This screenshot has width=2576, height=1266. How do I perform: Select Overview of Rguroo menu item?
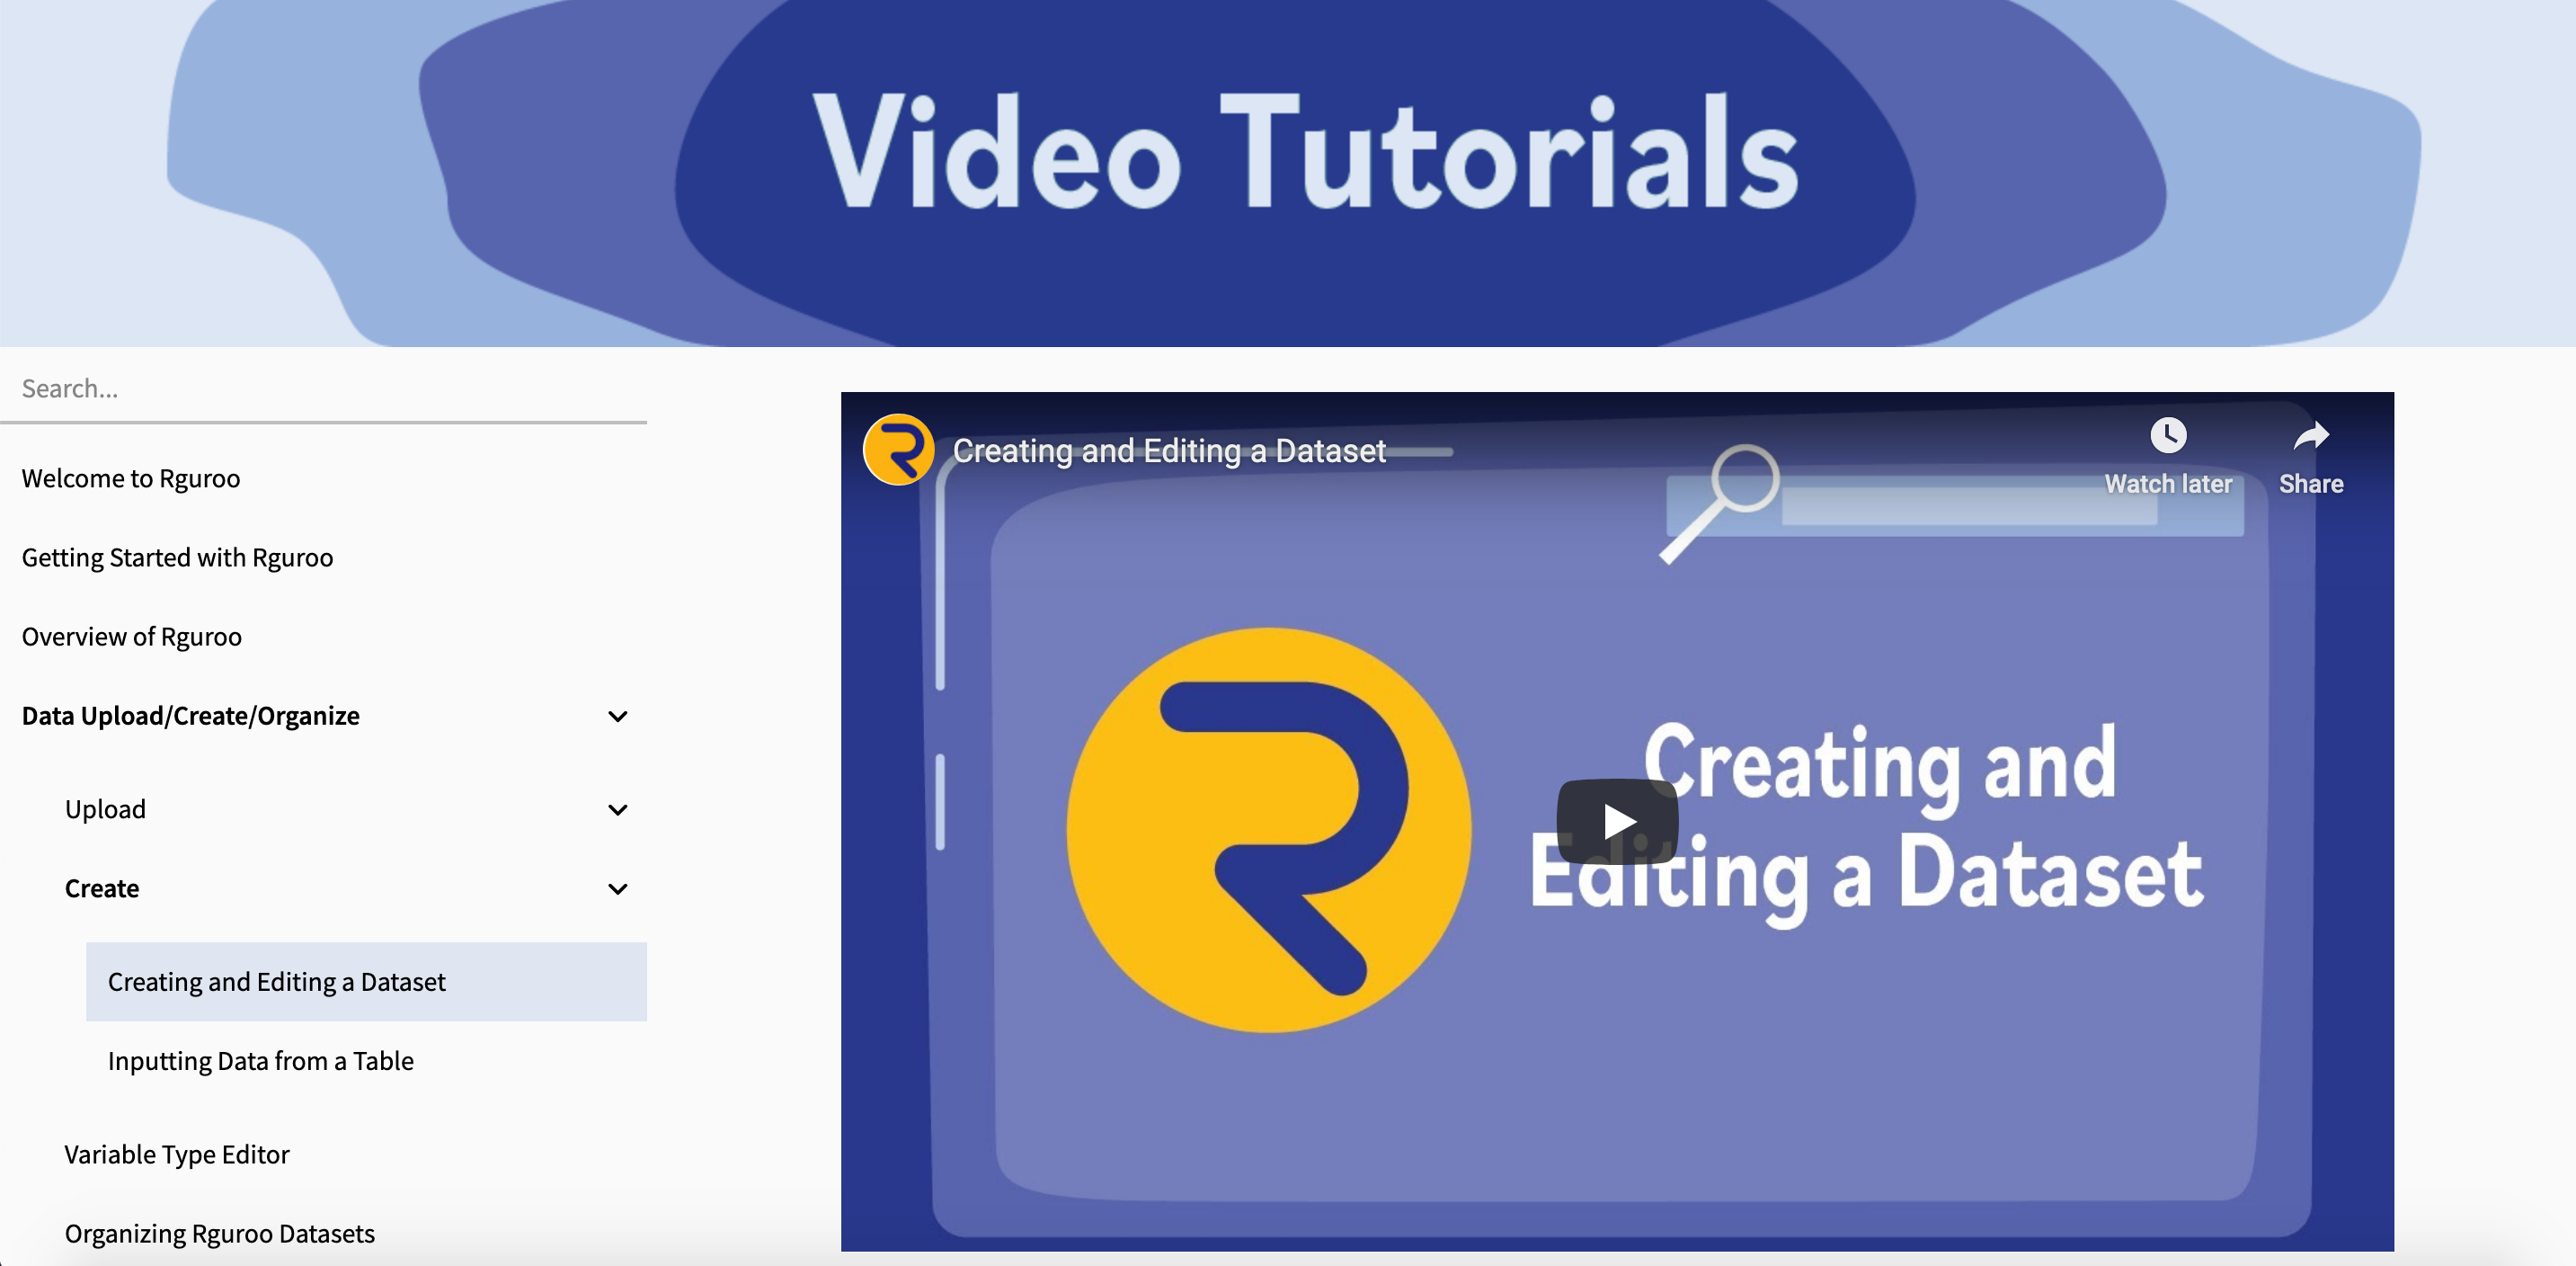[131, 635]
